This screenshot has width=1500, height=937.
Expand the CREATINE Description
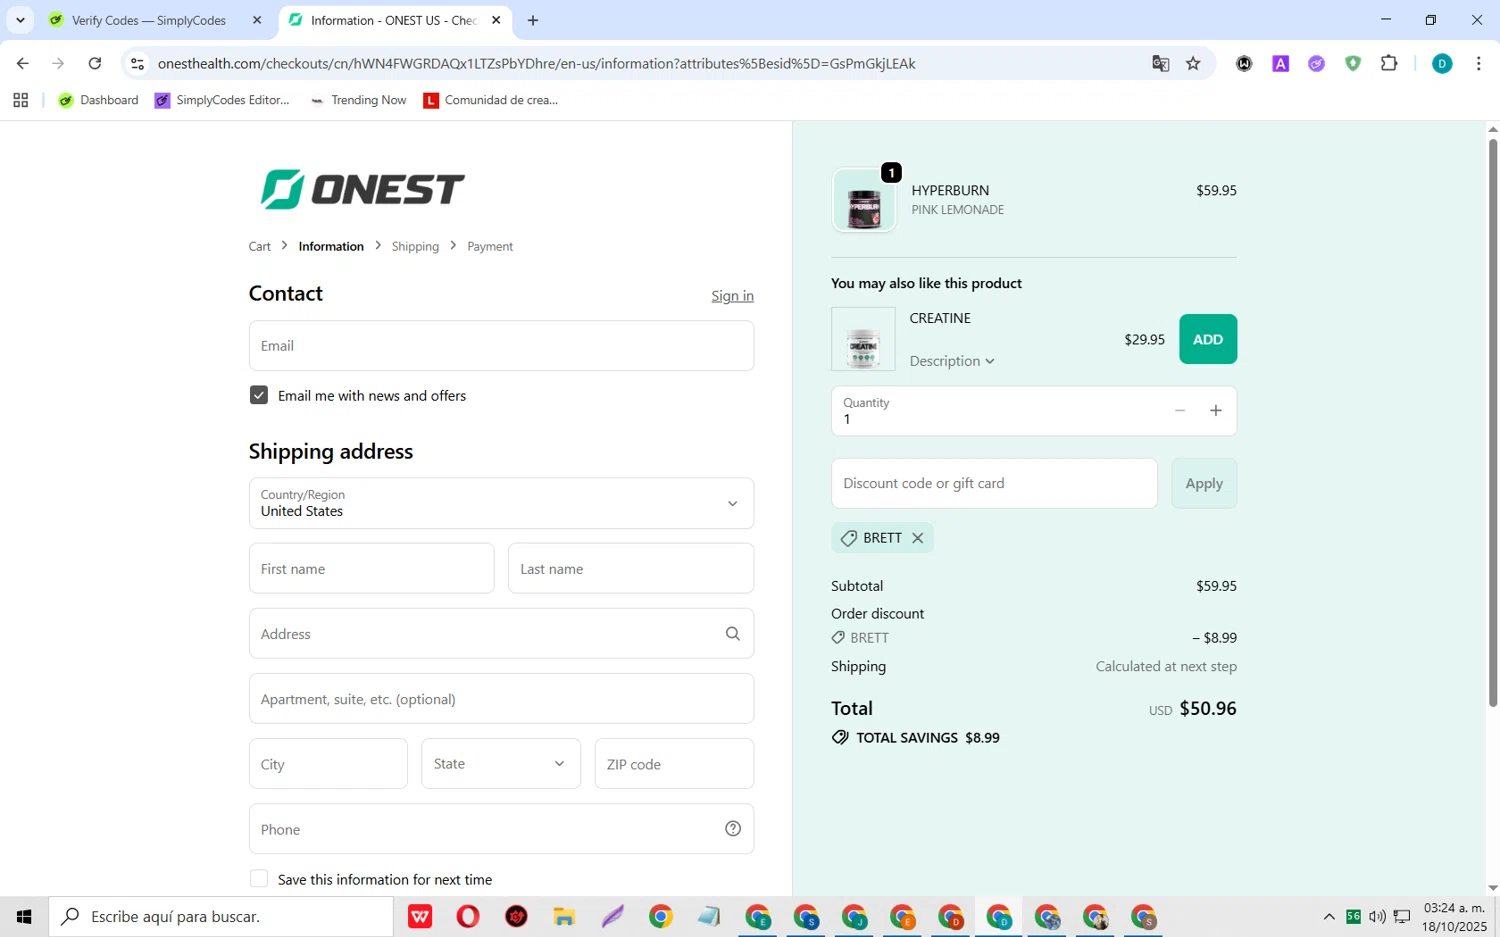point(952,361)
